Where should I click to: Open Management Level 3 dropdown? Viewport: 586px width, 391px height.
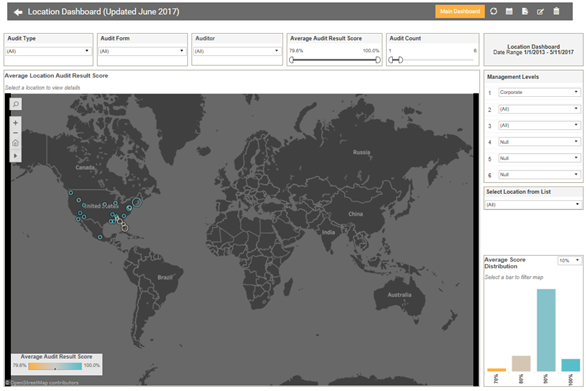(539, 125)
